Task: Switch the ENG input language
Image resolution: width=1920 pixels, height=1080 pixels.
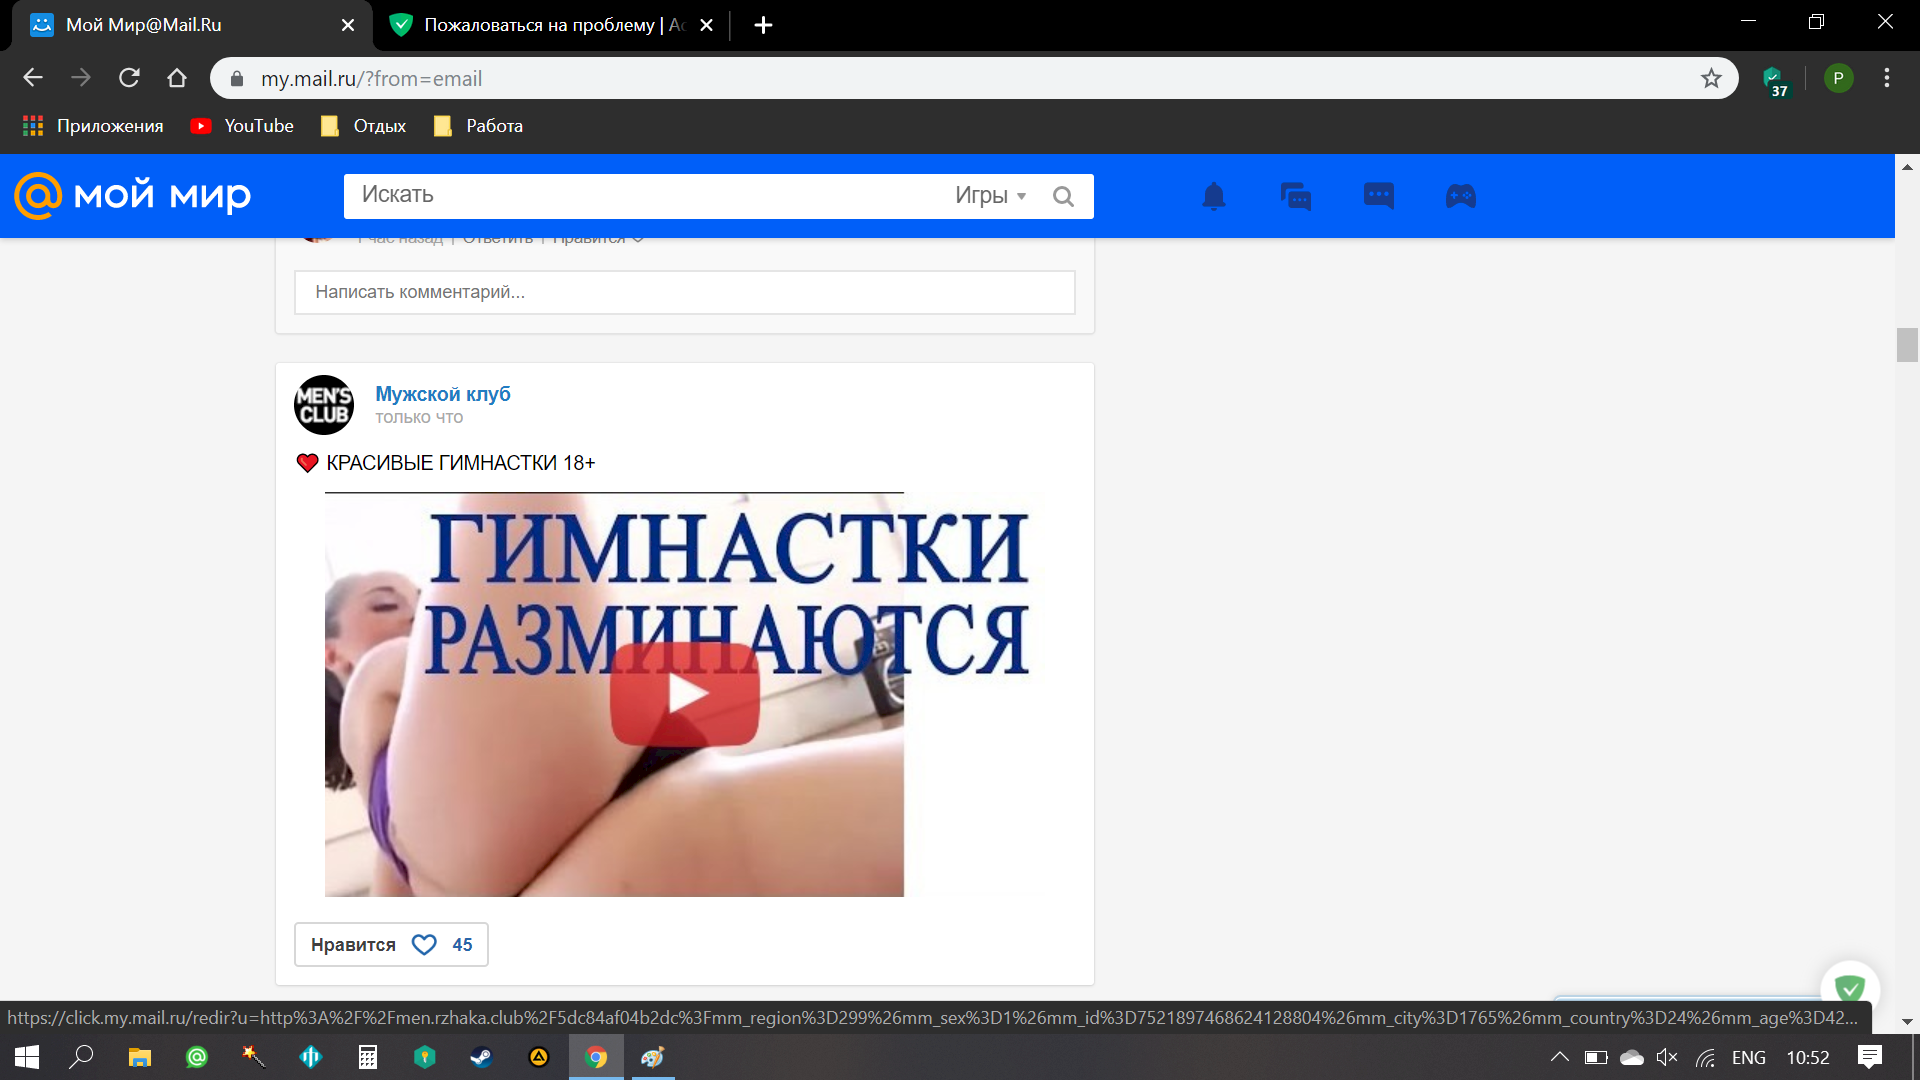Action: [x=1749, y=1057]
